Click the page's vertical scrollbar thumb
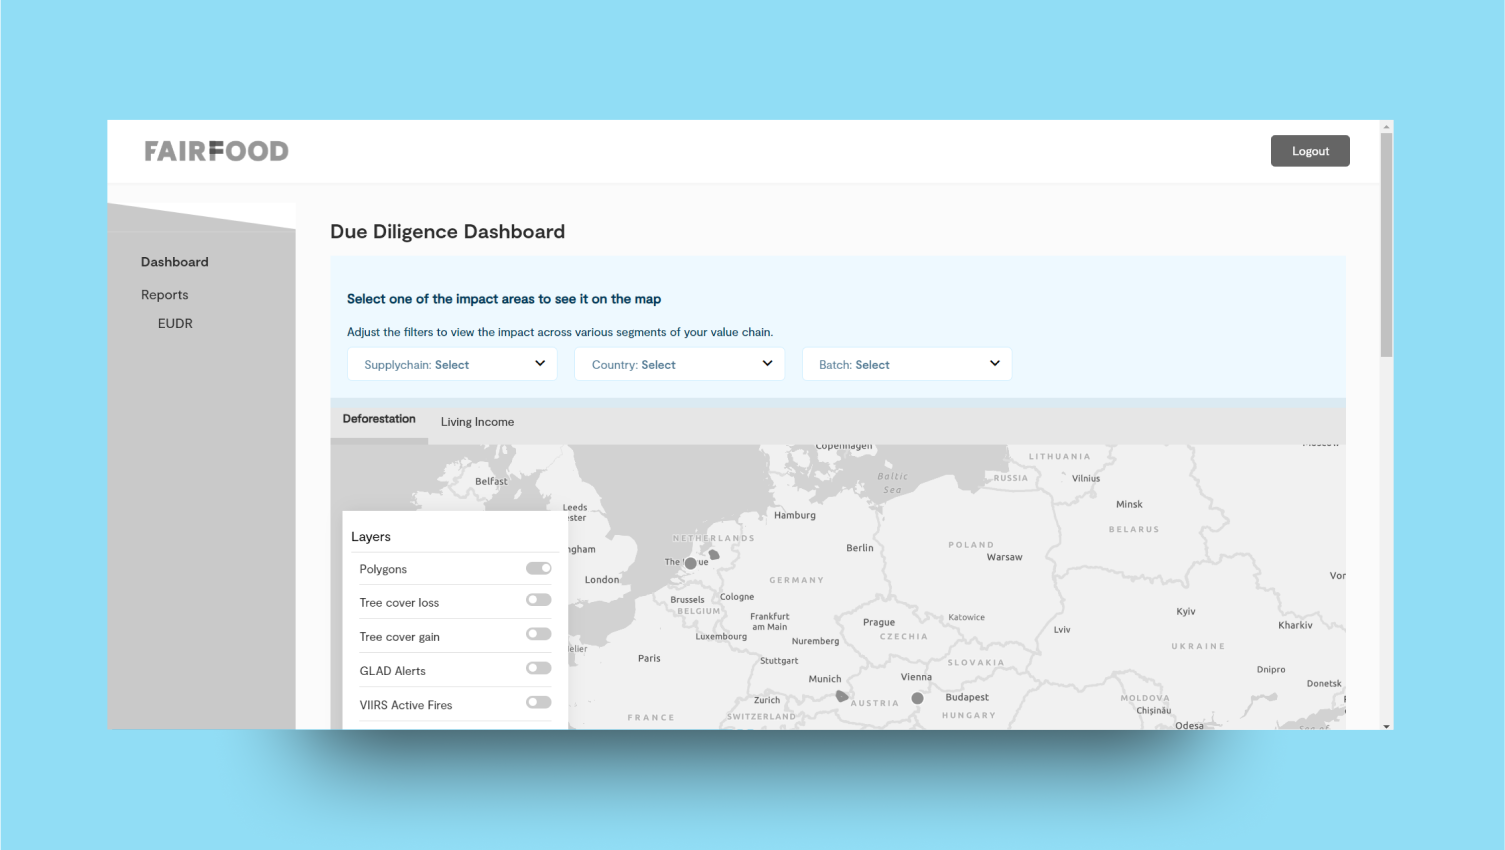This screenshot has width=1505, height=850. point(1386,244)
